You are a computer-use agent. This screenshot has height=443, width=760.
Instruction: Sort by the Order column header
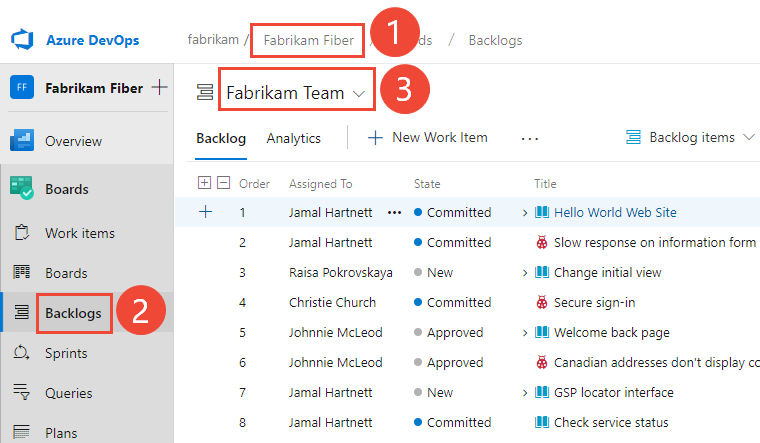tap(254, 184)
